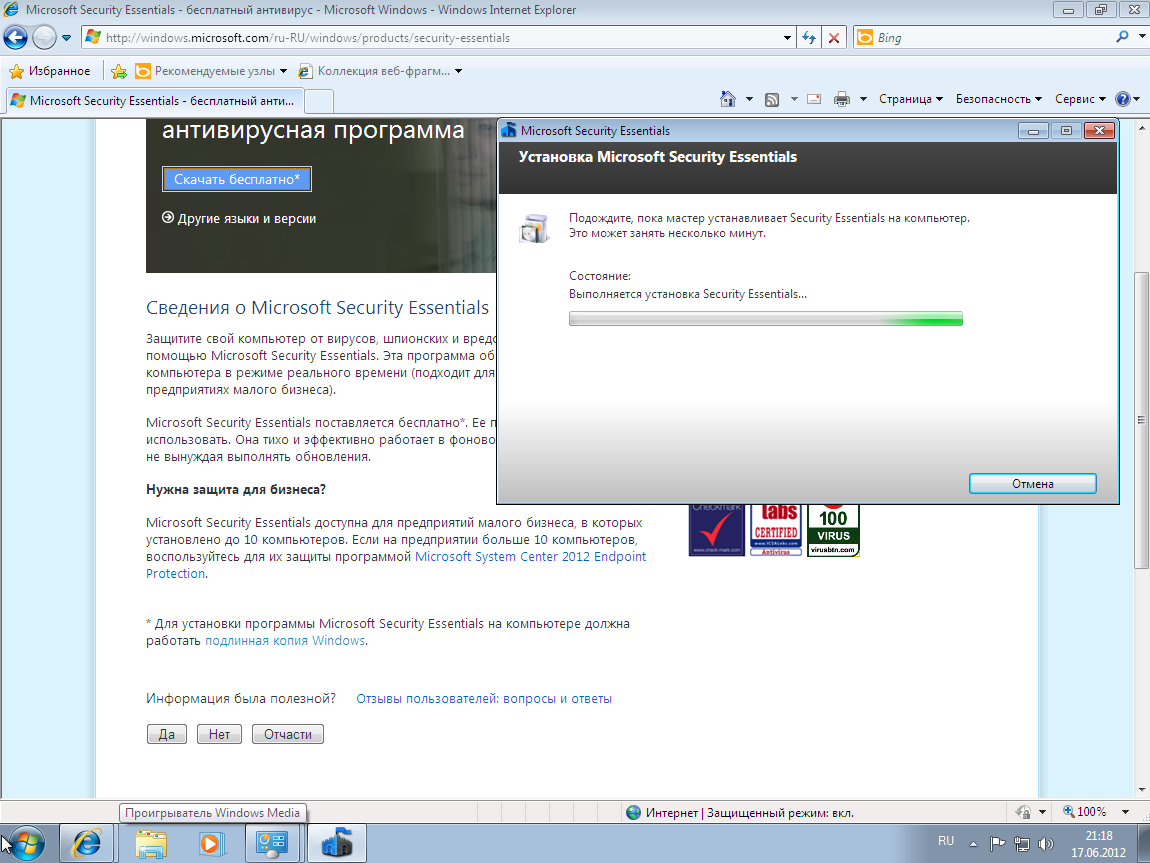Follow the подлинная копия Windows link
Screen dimensions: 1150x863
(x=285, y=640)
